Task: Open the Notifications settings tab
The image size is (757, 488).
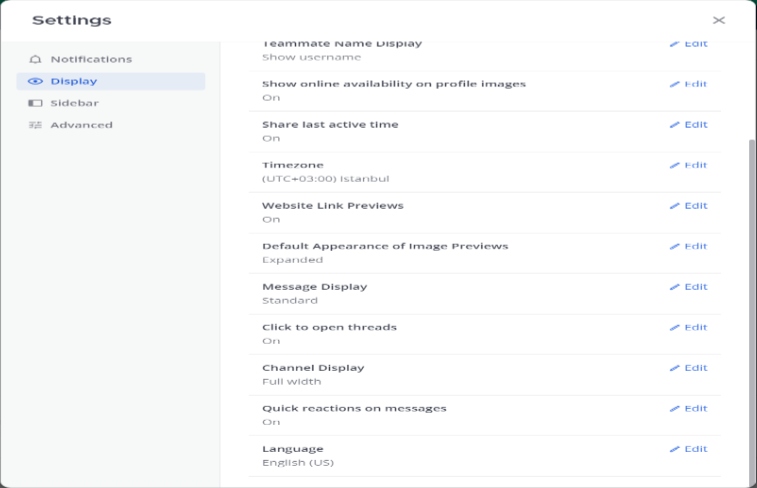Action: (91, 60)
